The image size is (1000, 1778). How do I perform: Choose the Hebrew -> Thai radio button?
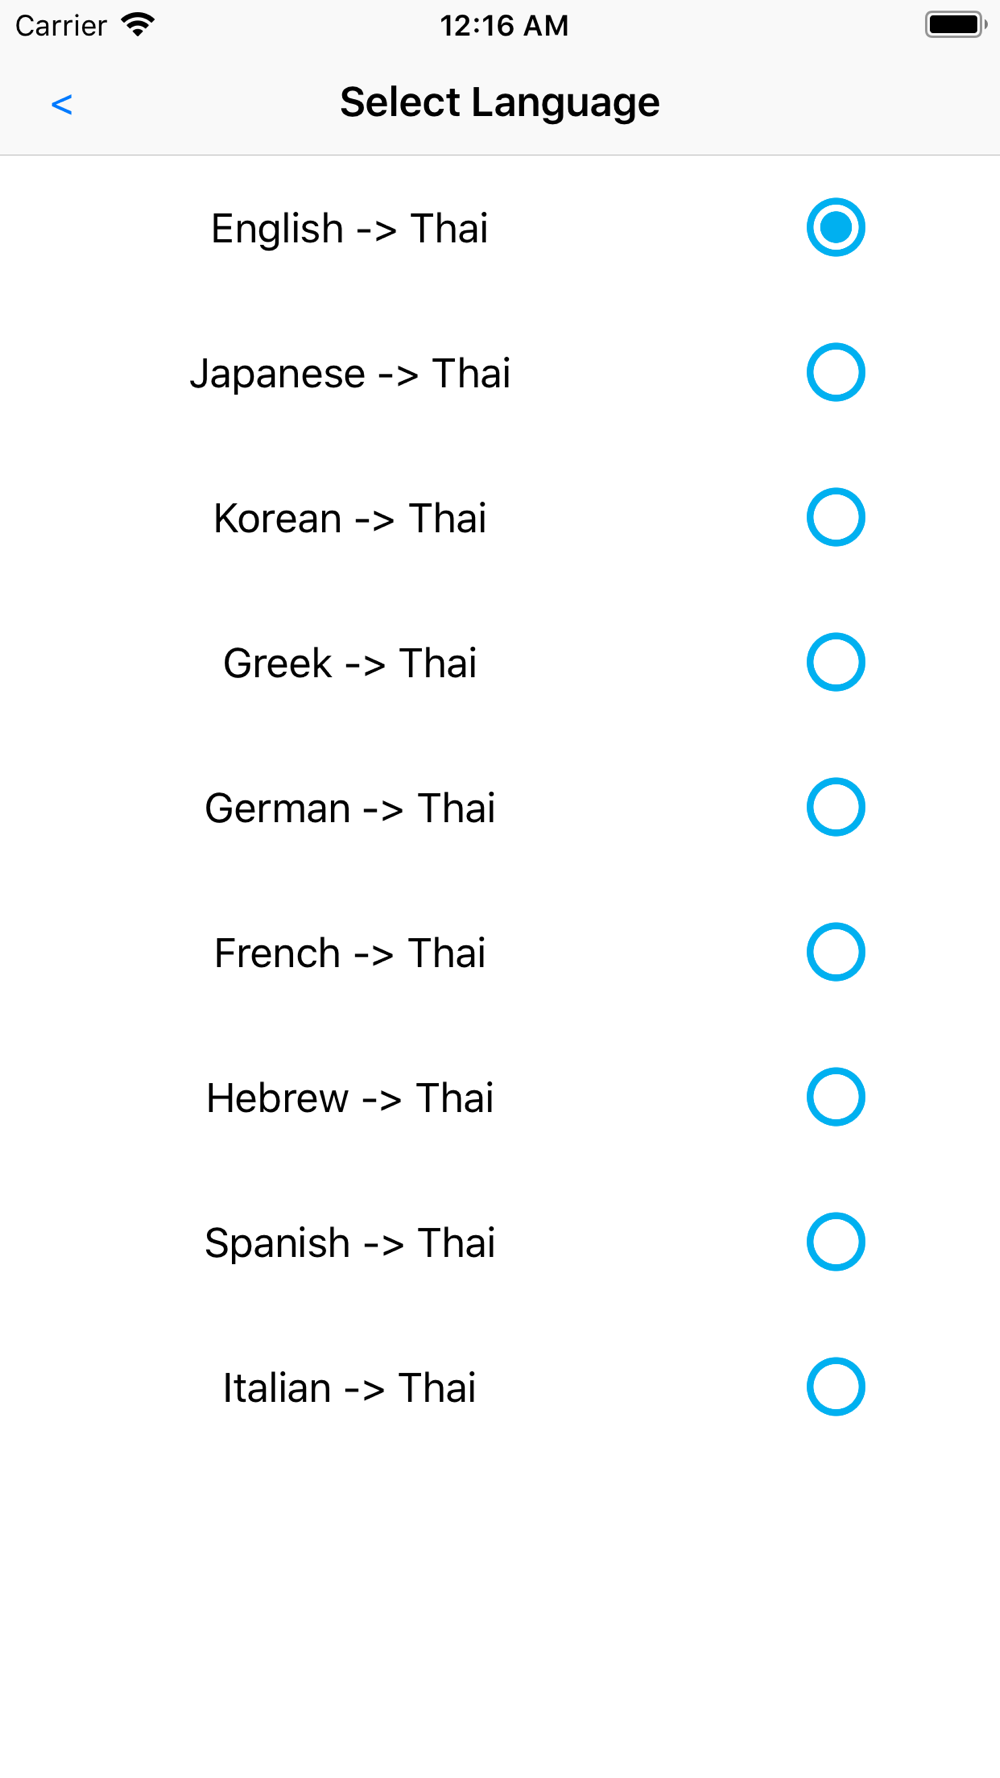835,1098
